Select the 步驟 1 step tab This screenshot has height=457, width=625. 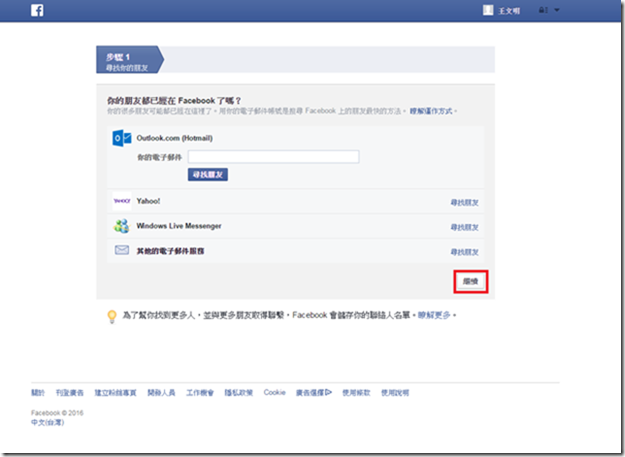point(130,60)
